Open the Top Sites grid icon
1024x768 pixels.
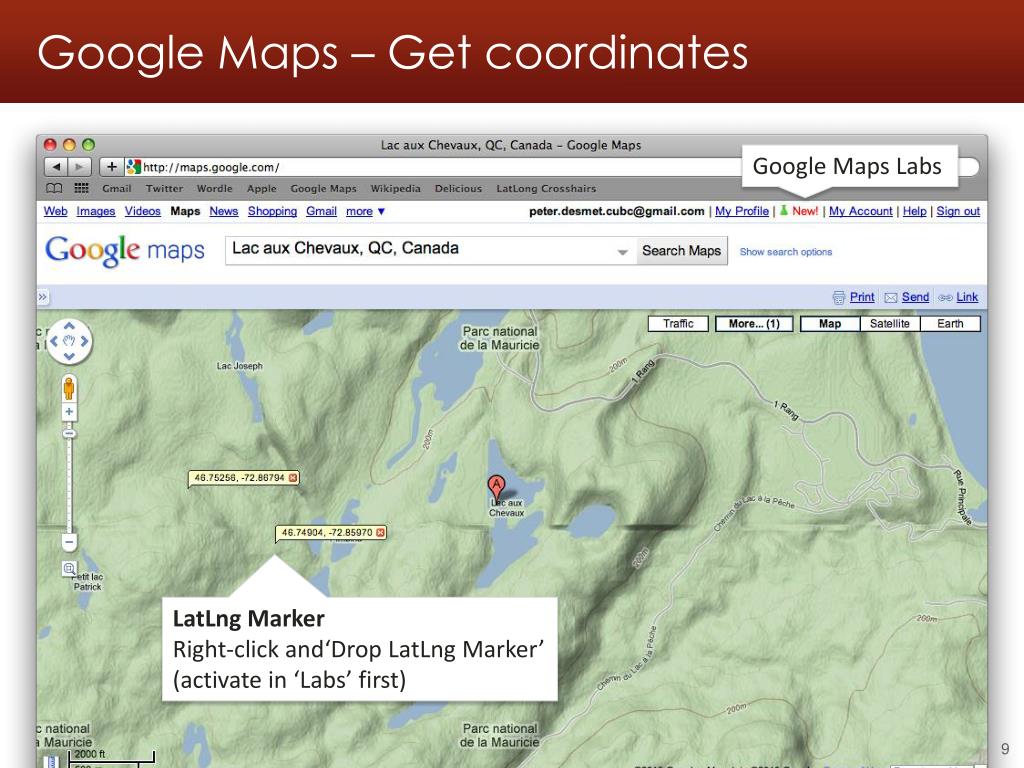[x=82, y=188]
